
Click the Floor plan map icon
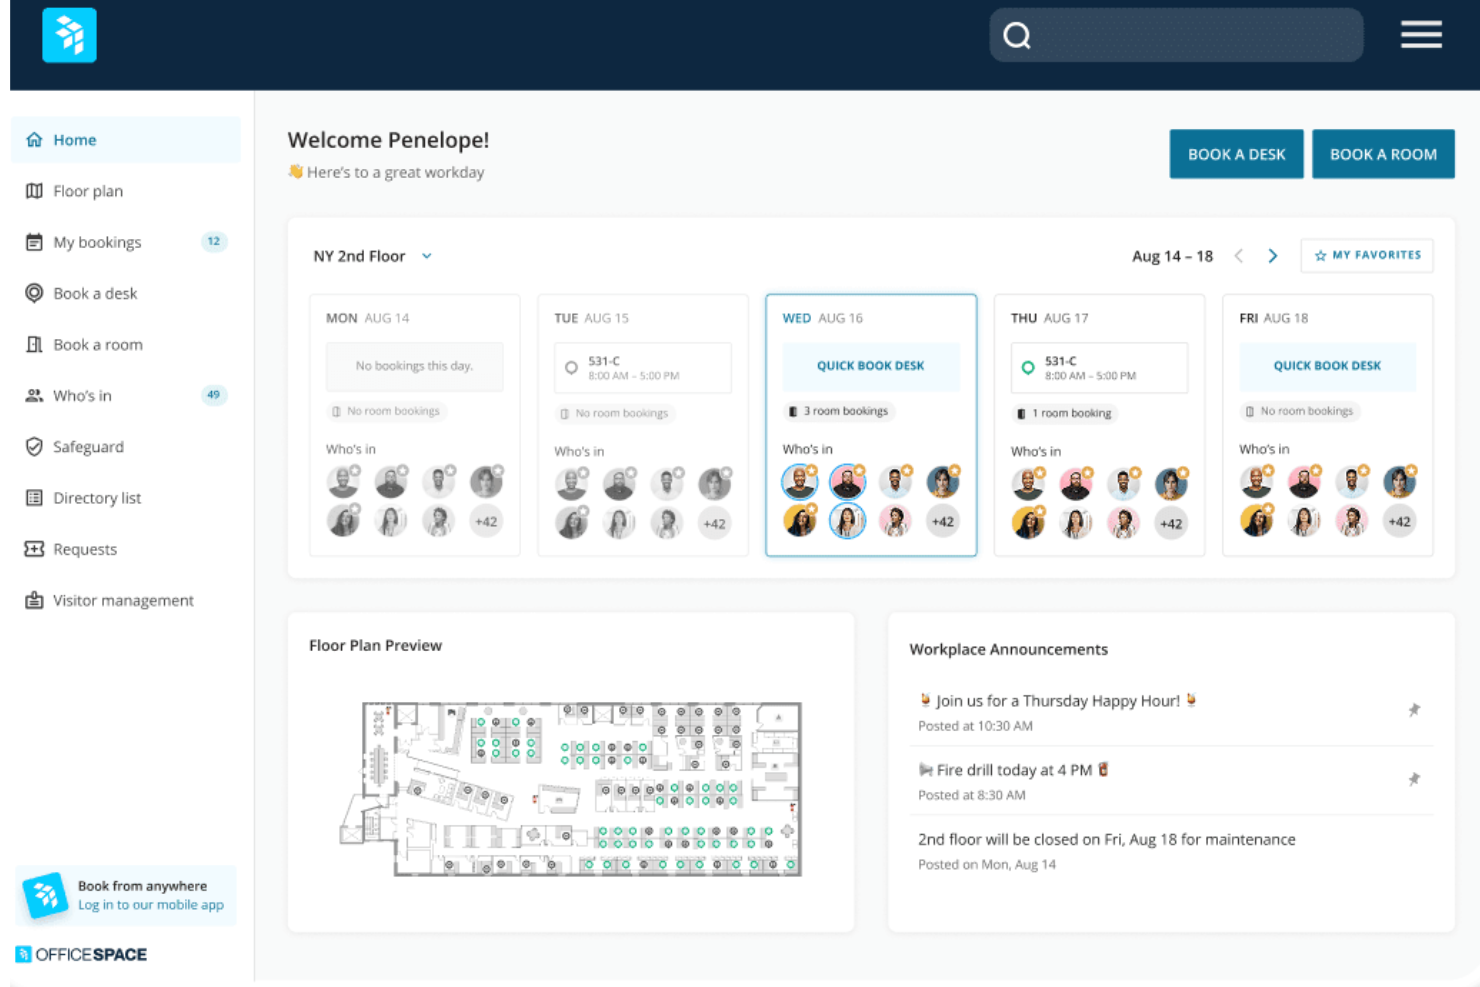coord(34,191)
